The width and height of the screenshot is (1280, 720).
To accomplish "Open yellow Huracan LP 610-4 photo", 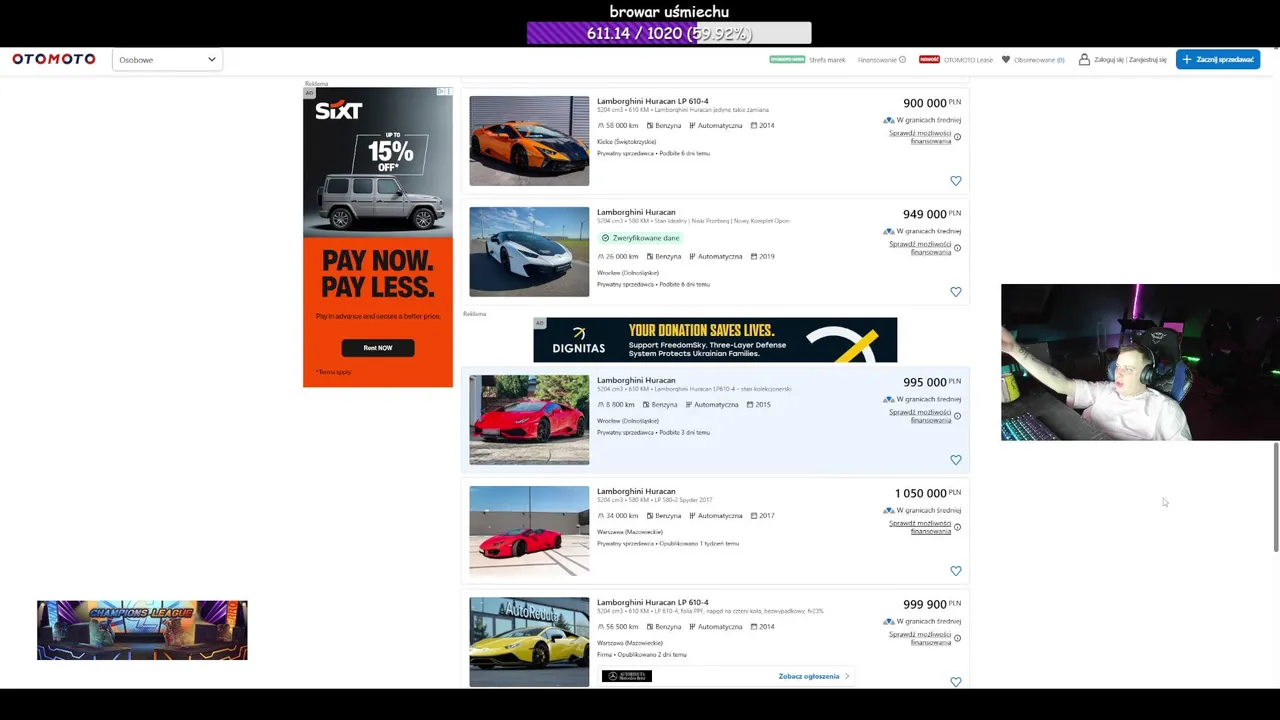I will point(529,642).
